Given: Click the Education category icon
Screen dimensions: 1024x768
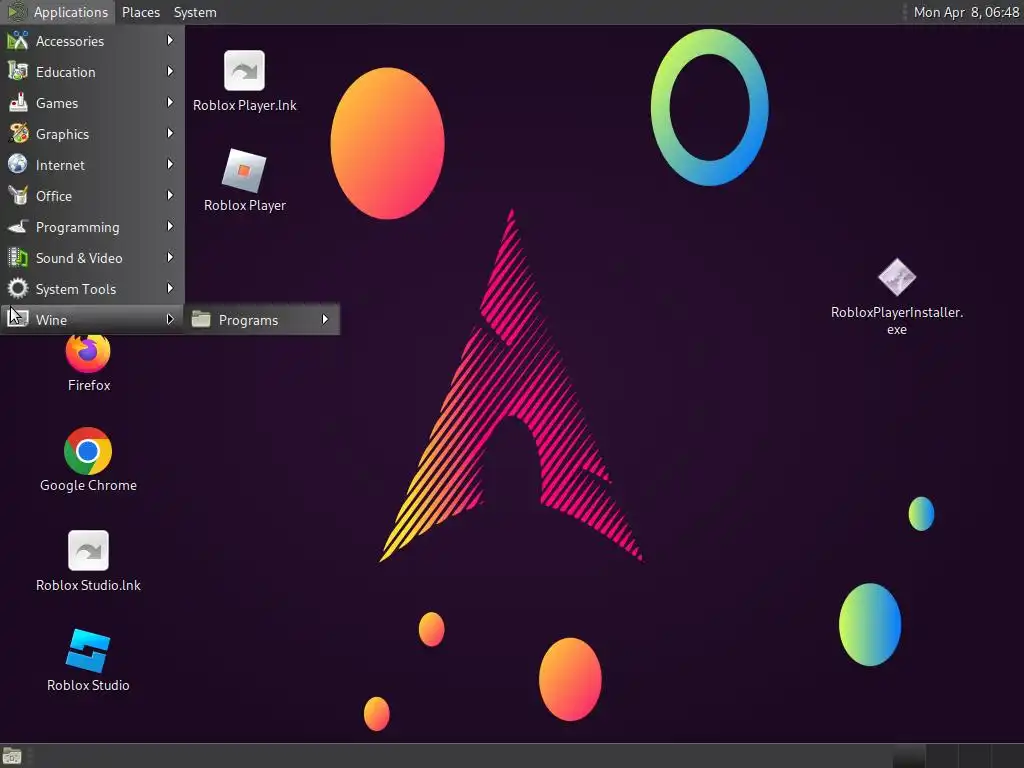Looking at the screenshot, I should 18,72.
